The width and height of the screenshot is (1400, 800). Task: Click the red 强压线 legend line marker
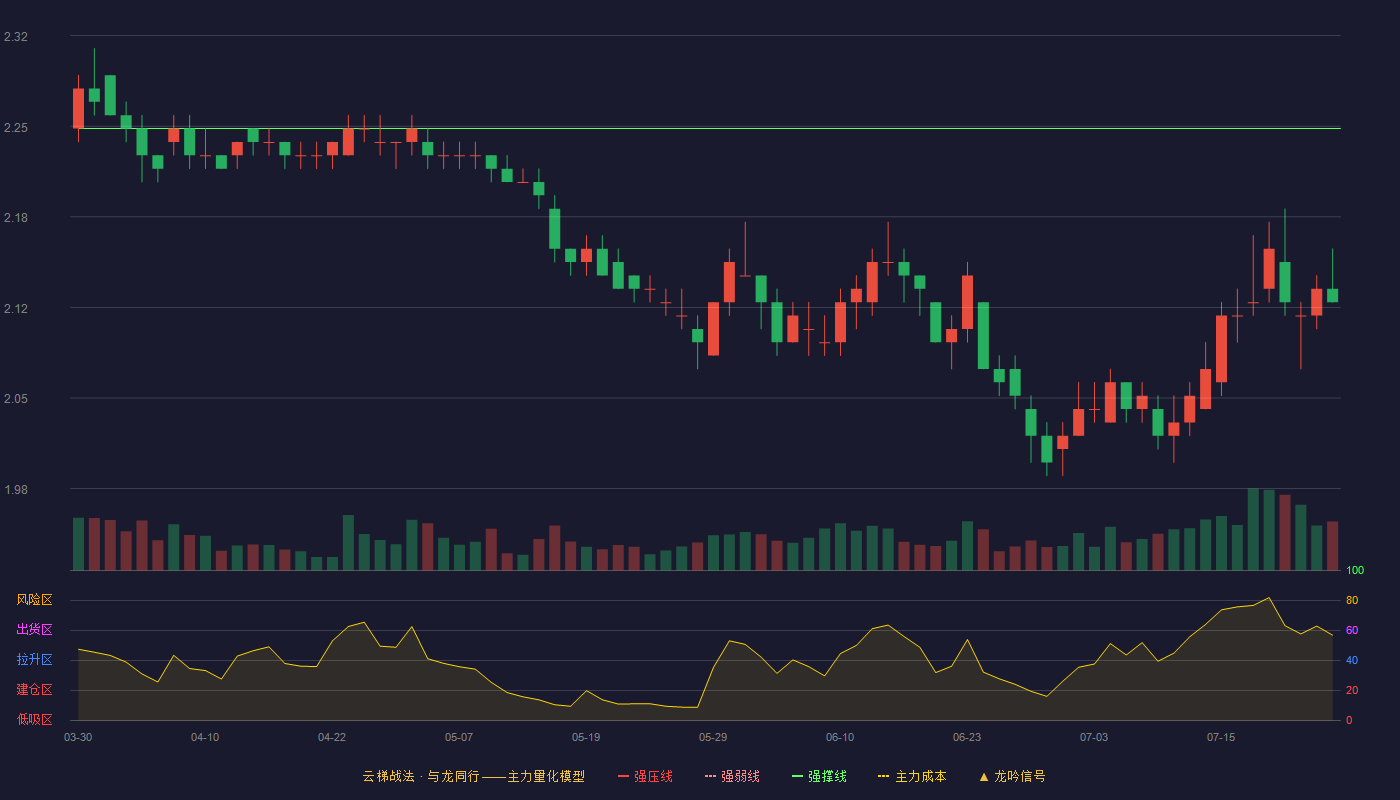pyautogui.click(x=624, y=776)
